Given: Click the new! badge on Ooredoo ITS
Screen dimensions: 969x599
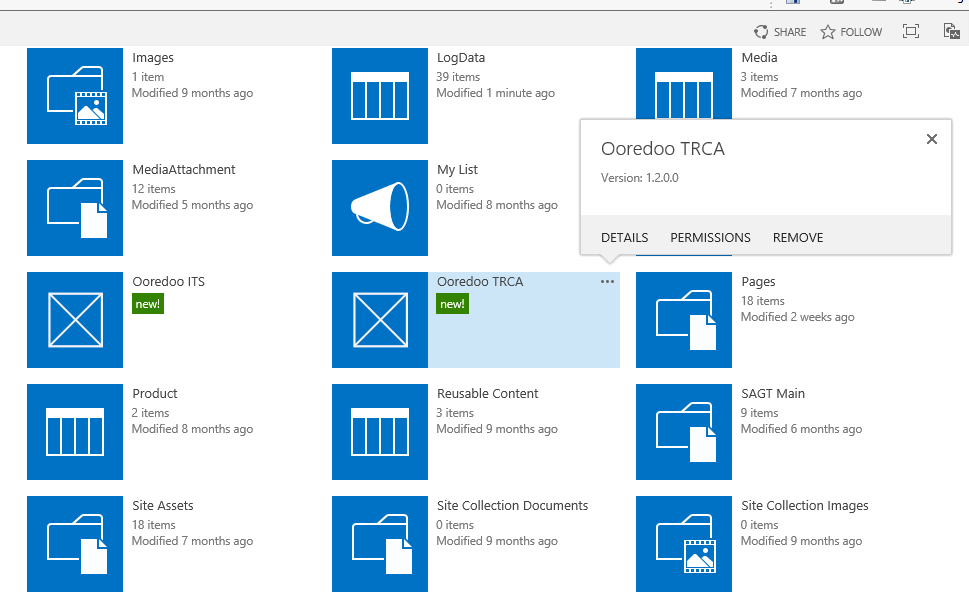Looking at the screenshot, I should (148, 303).
